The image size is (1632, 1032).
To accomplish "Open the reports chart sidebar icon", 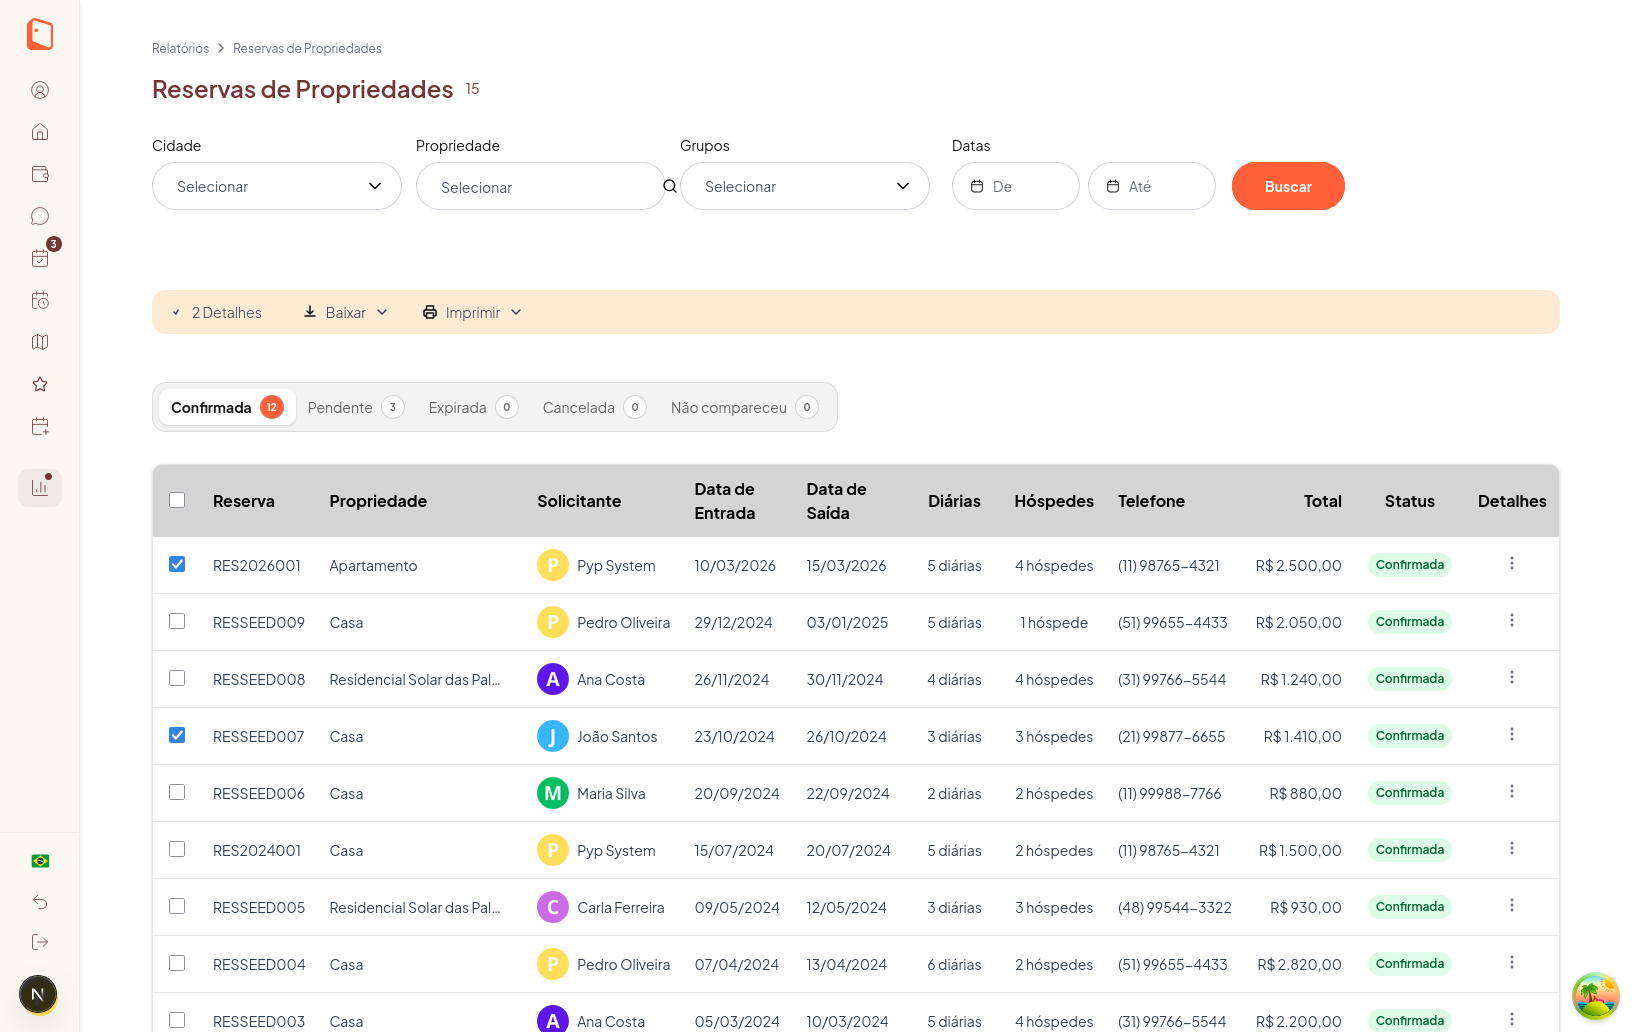I will 40,488.
